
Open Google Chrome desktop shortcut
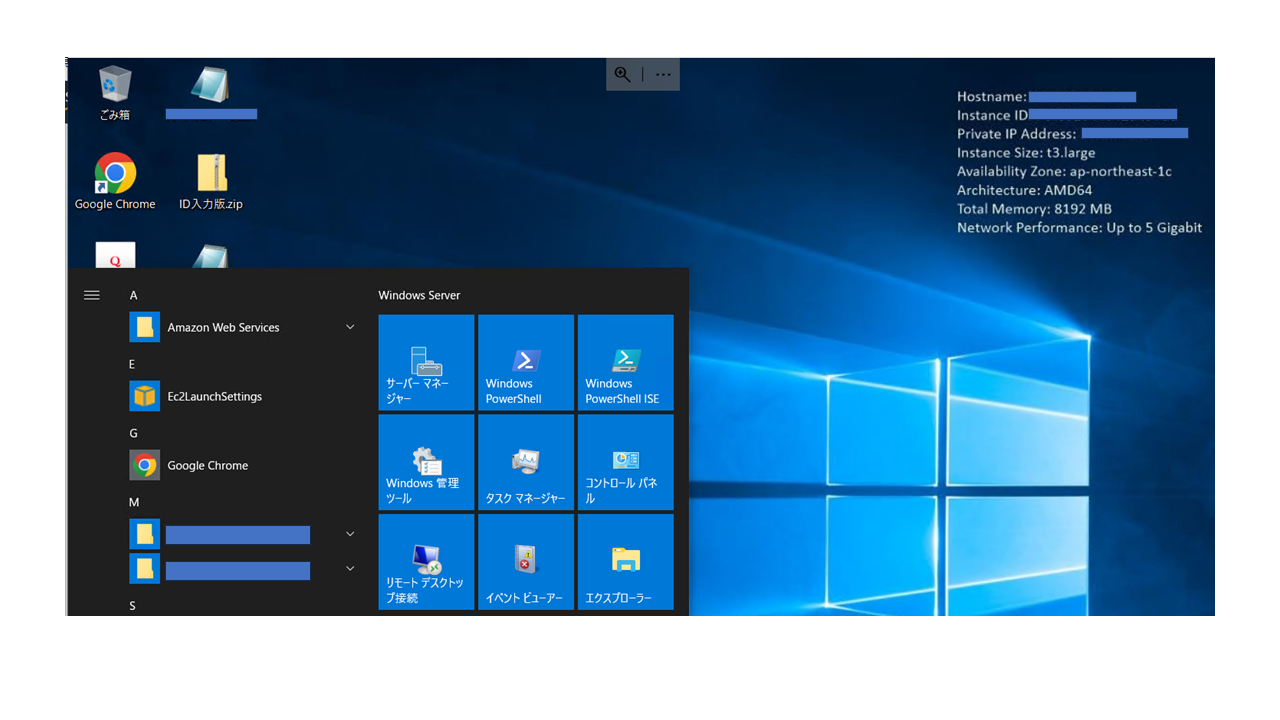click(115, 181)
